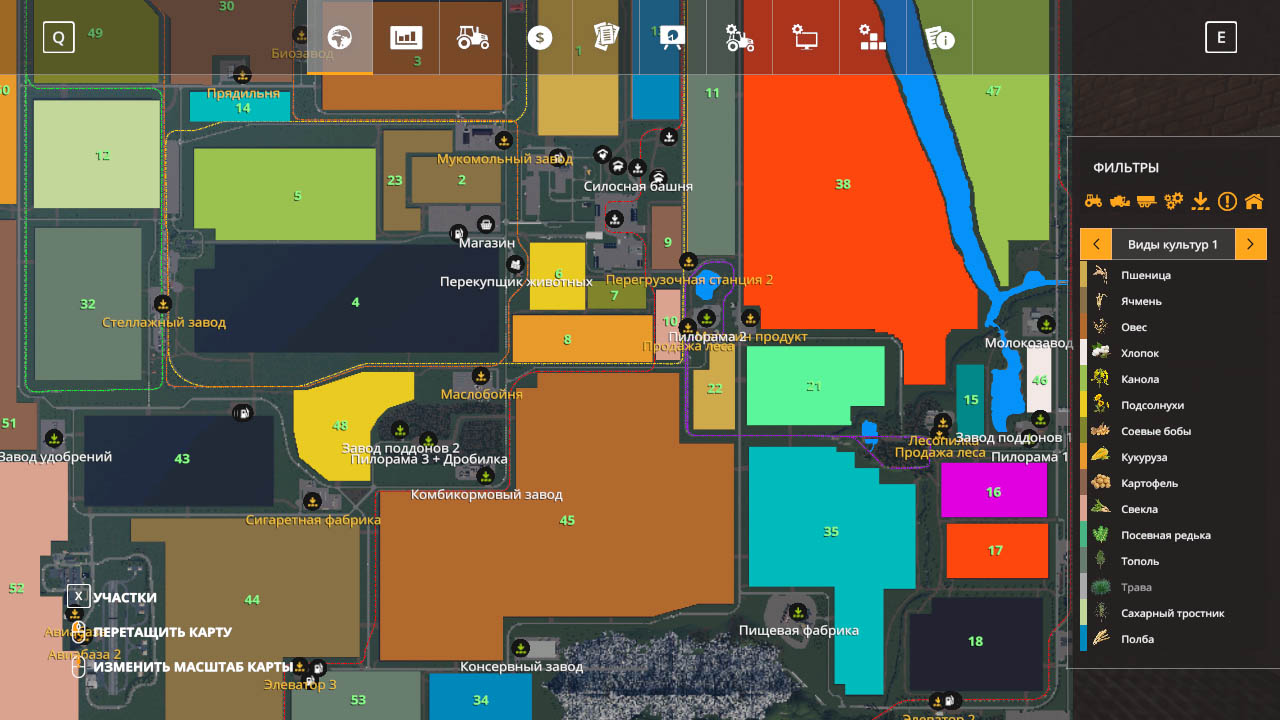Toggle the trailer tools map filter
This screenshot has height=720, width=1280.
coord(1147,201)
